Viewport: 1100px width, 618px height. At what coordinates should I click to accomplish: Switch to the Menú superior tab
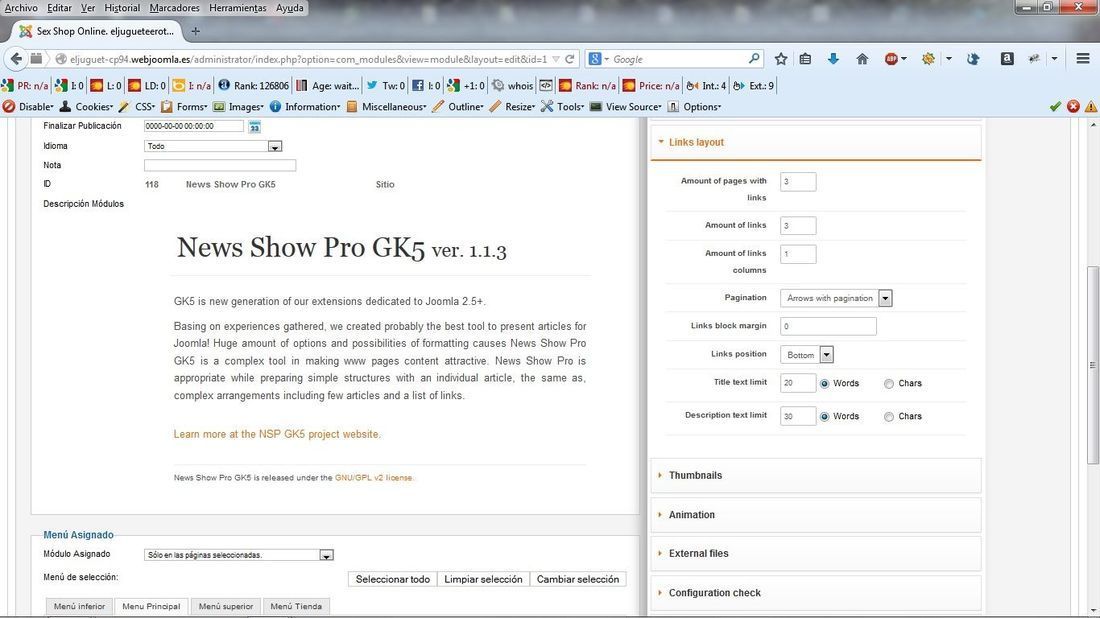tap(226, 607)
